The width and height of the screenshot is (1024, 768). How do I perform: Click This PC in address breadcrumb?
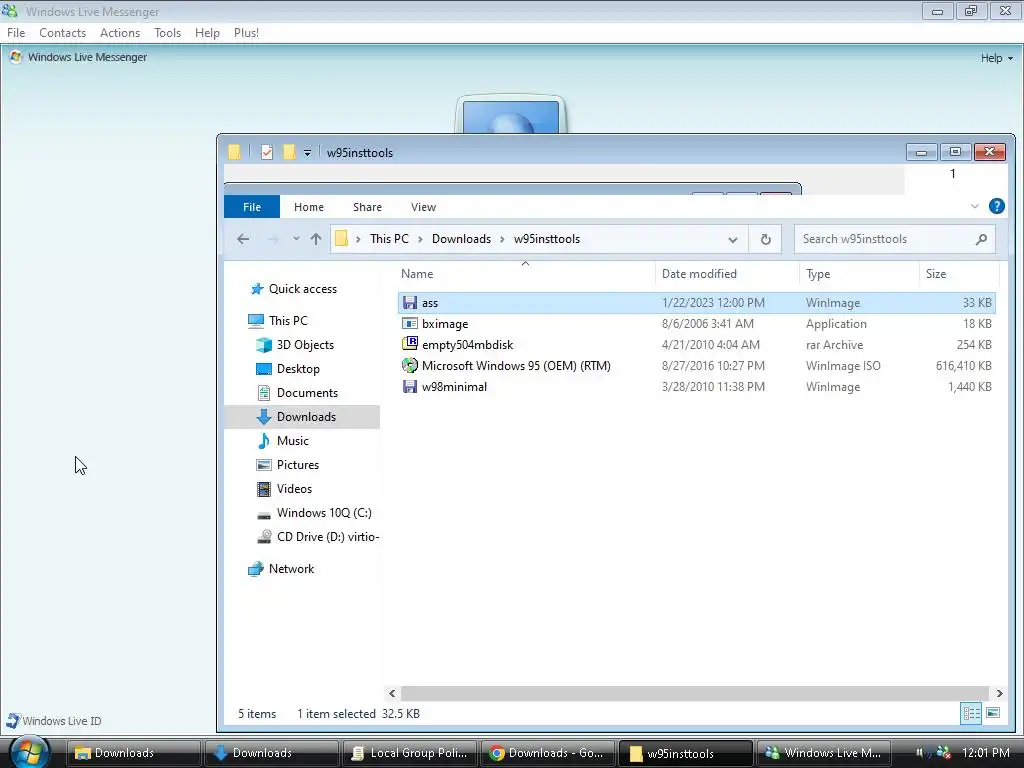pos(389,239)
